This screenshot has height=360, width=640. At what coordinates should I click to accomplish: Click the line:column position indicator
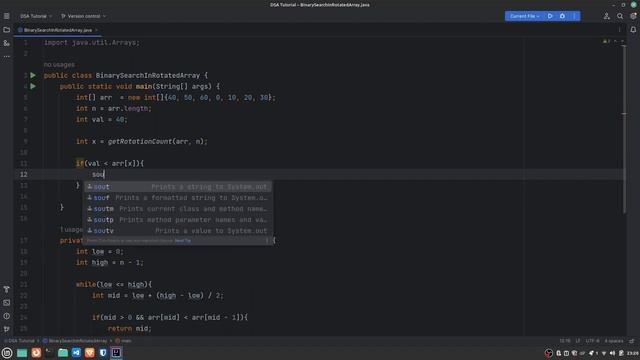(565, 340)
